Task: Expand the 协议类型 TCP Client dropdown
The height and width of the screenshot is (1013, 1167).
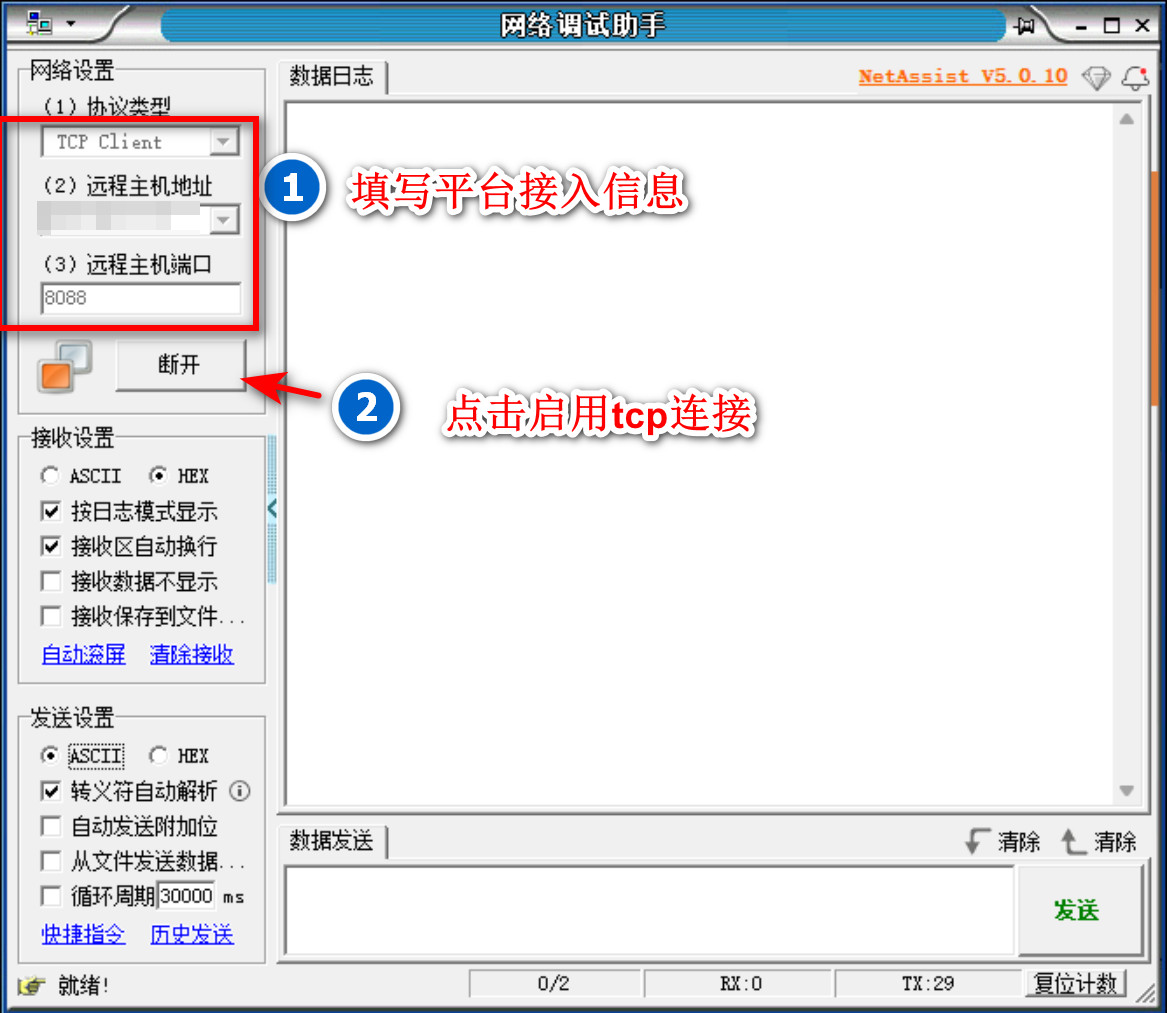Action: pyautogui.click(x=224, y=142)
